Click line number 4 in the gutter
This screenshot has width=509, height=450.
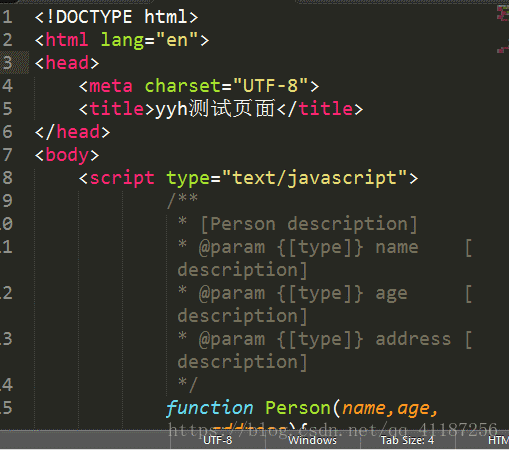(x=8, y=86)
